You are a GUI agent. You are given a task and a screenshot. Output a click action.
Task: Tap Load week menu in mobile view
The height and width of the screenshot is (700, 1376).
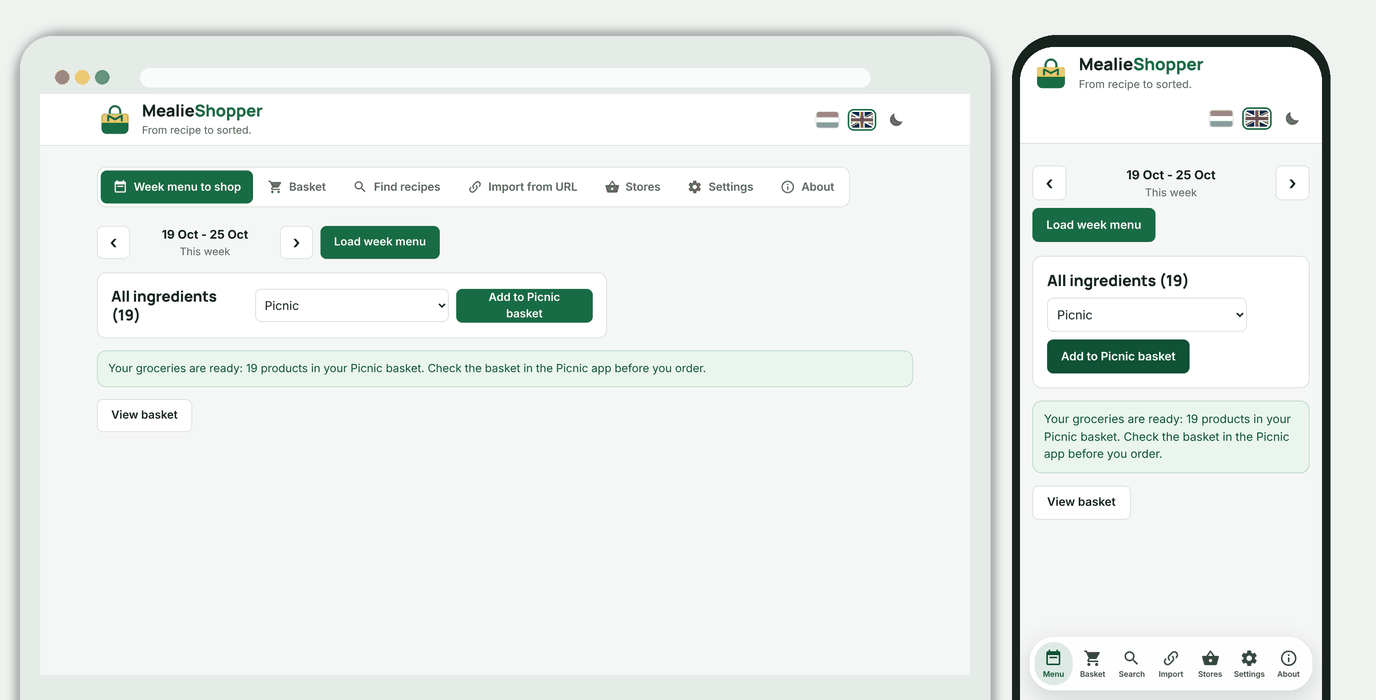pyautogui.click(x=1093, y=225)
